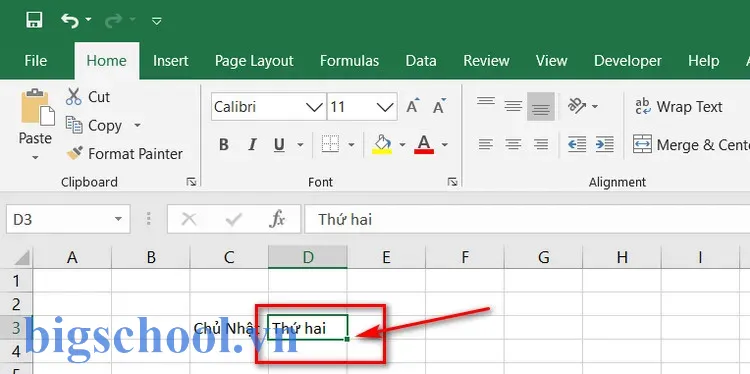750x374 pixels.
Task: Expand the font name dropdown arrow
Action: click(x=315, y=107)
